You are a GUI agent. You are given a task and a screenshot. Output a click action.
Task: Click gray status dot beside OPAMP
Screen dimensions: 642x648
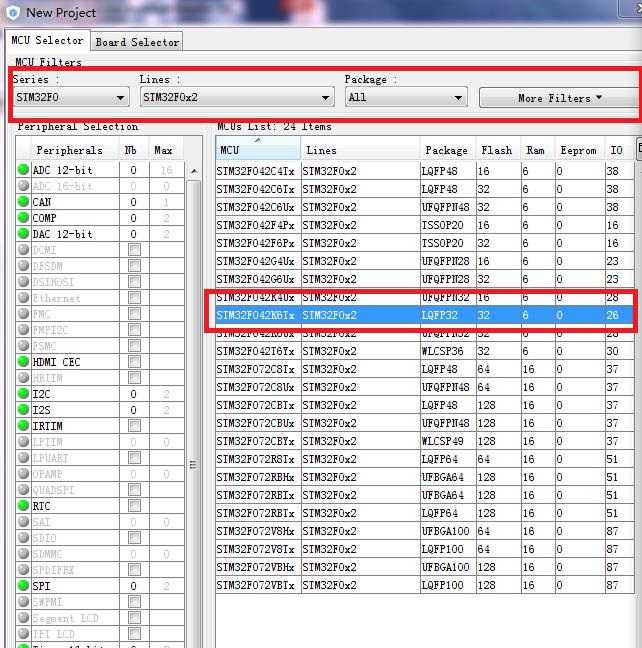click(x=24, y=473)
